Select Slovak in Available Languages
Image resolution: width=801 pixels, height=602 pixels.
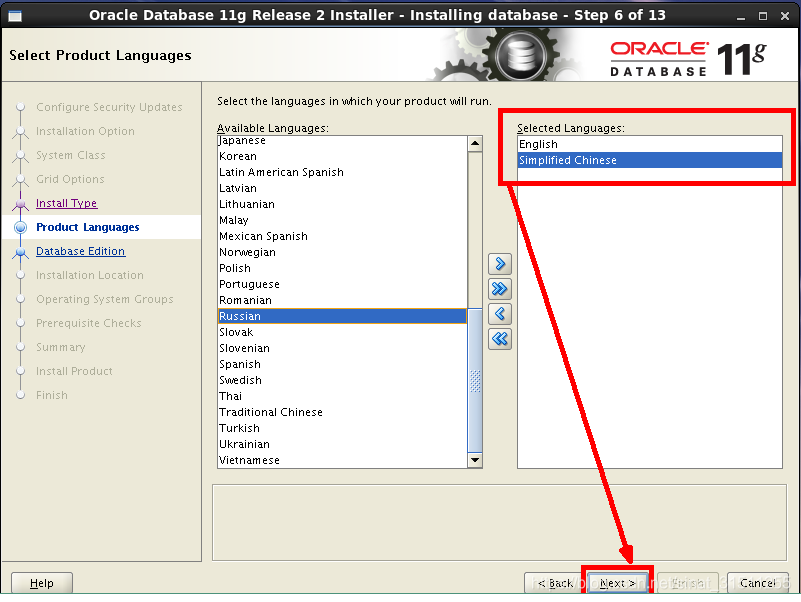click(x=342, y=332)
